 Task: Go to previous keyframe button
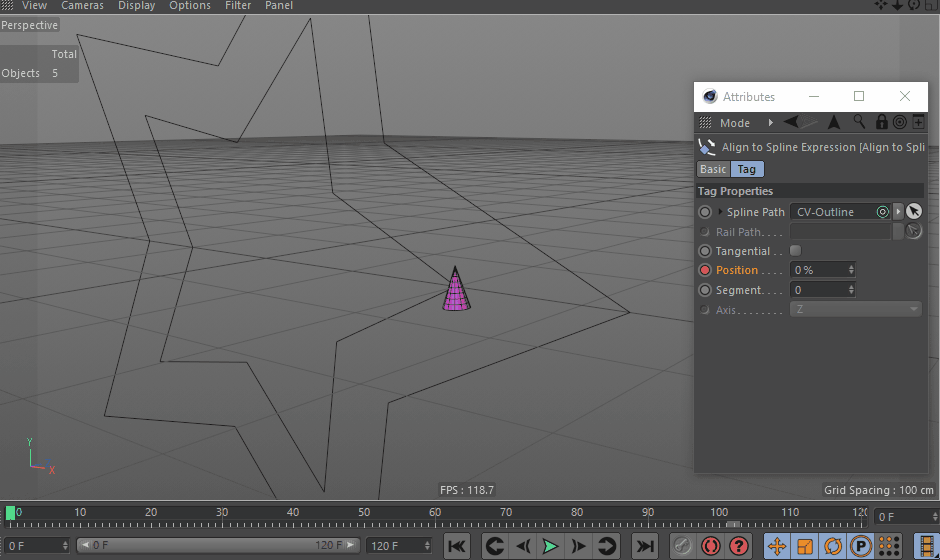click(x=495, y=546)
